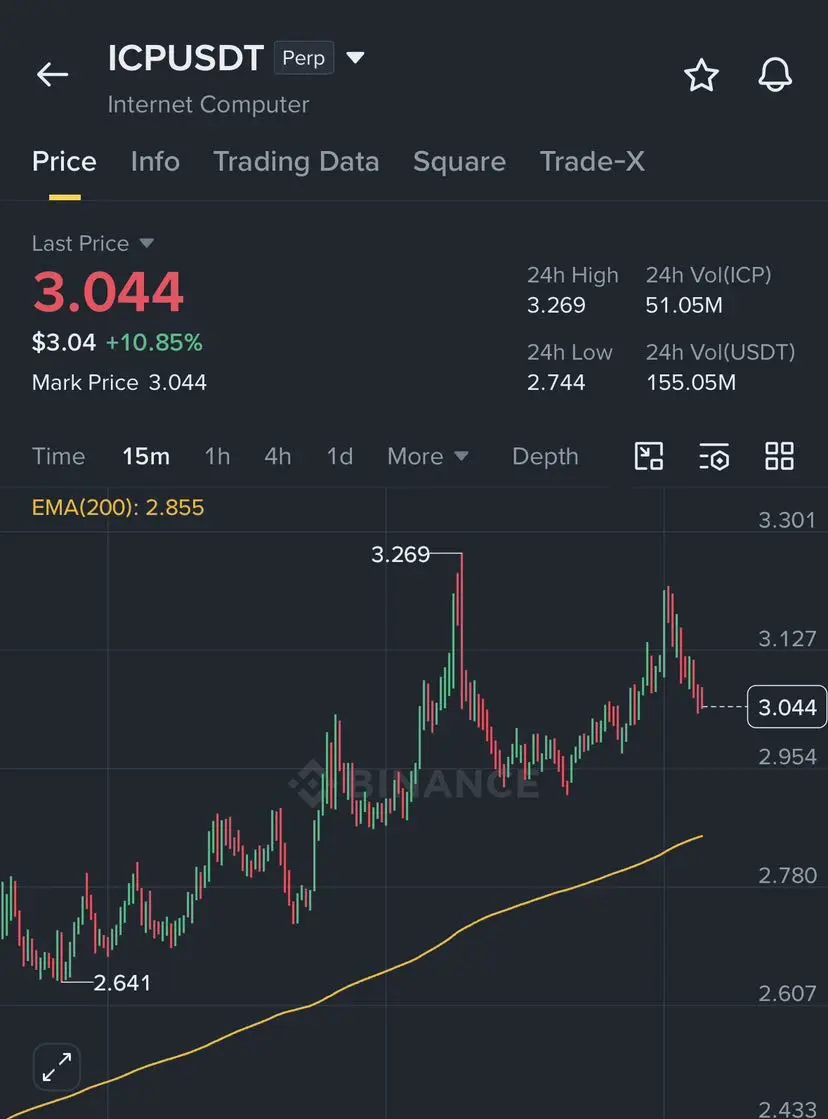Open the Trading Data tab
Screen dimensions: 828x1119
click(296, 162)
